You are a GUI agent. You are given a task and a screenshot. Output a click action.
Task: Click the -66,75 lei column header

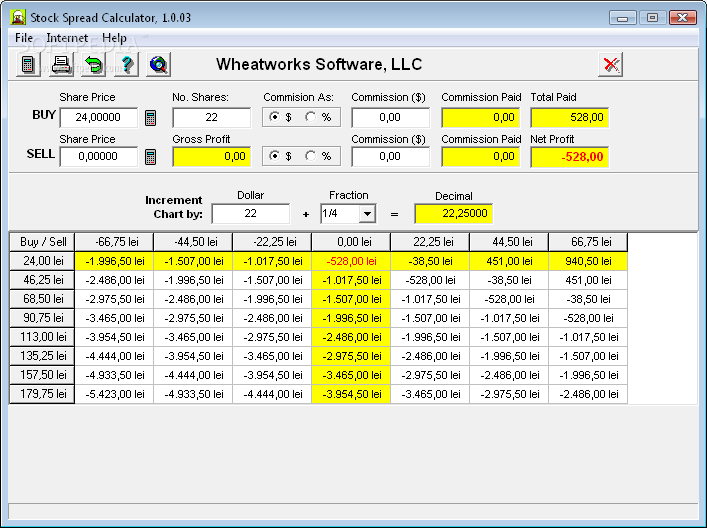click(x=114, y=242)
